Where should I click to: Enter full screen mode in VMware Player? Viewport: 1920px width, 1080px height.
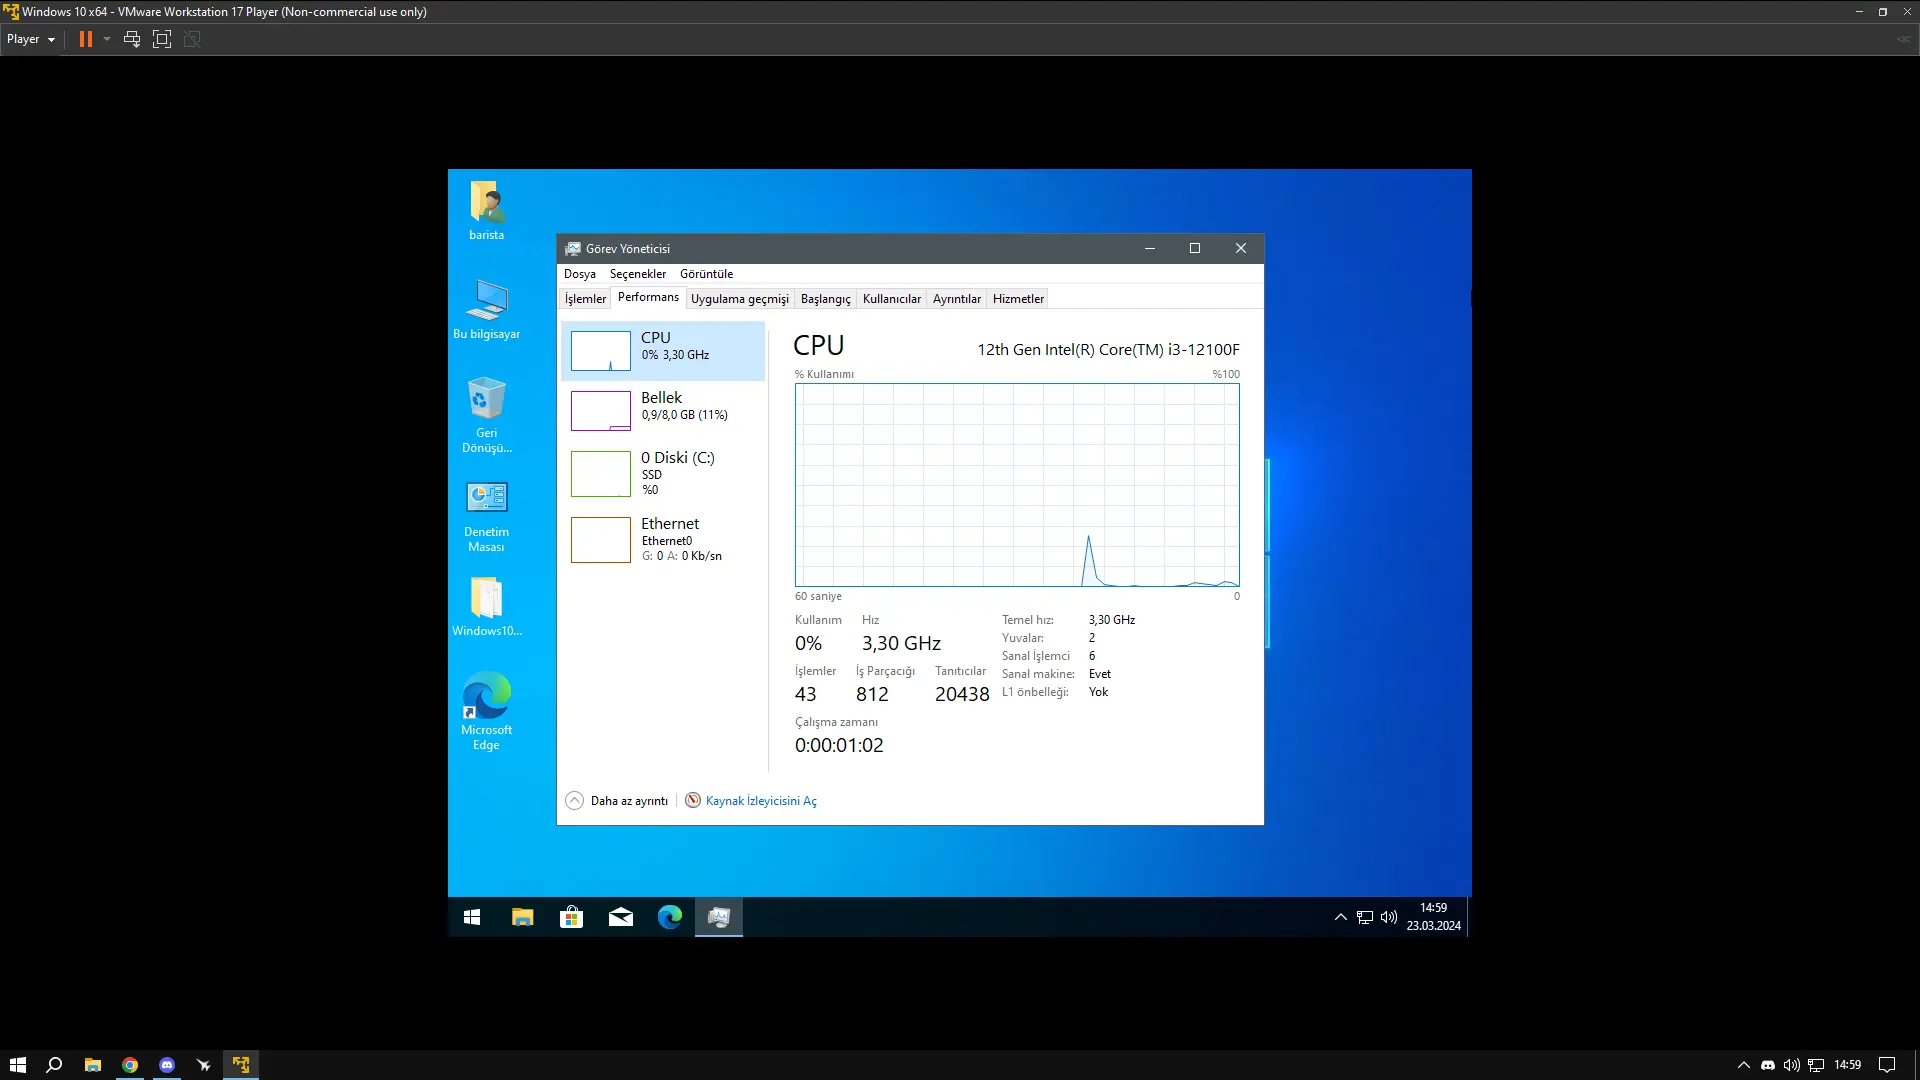[162, 39]
